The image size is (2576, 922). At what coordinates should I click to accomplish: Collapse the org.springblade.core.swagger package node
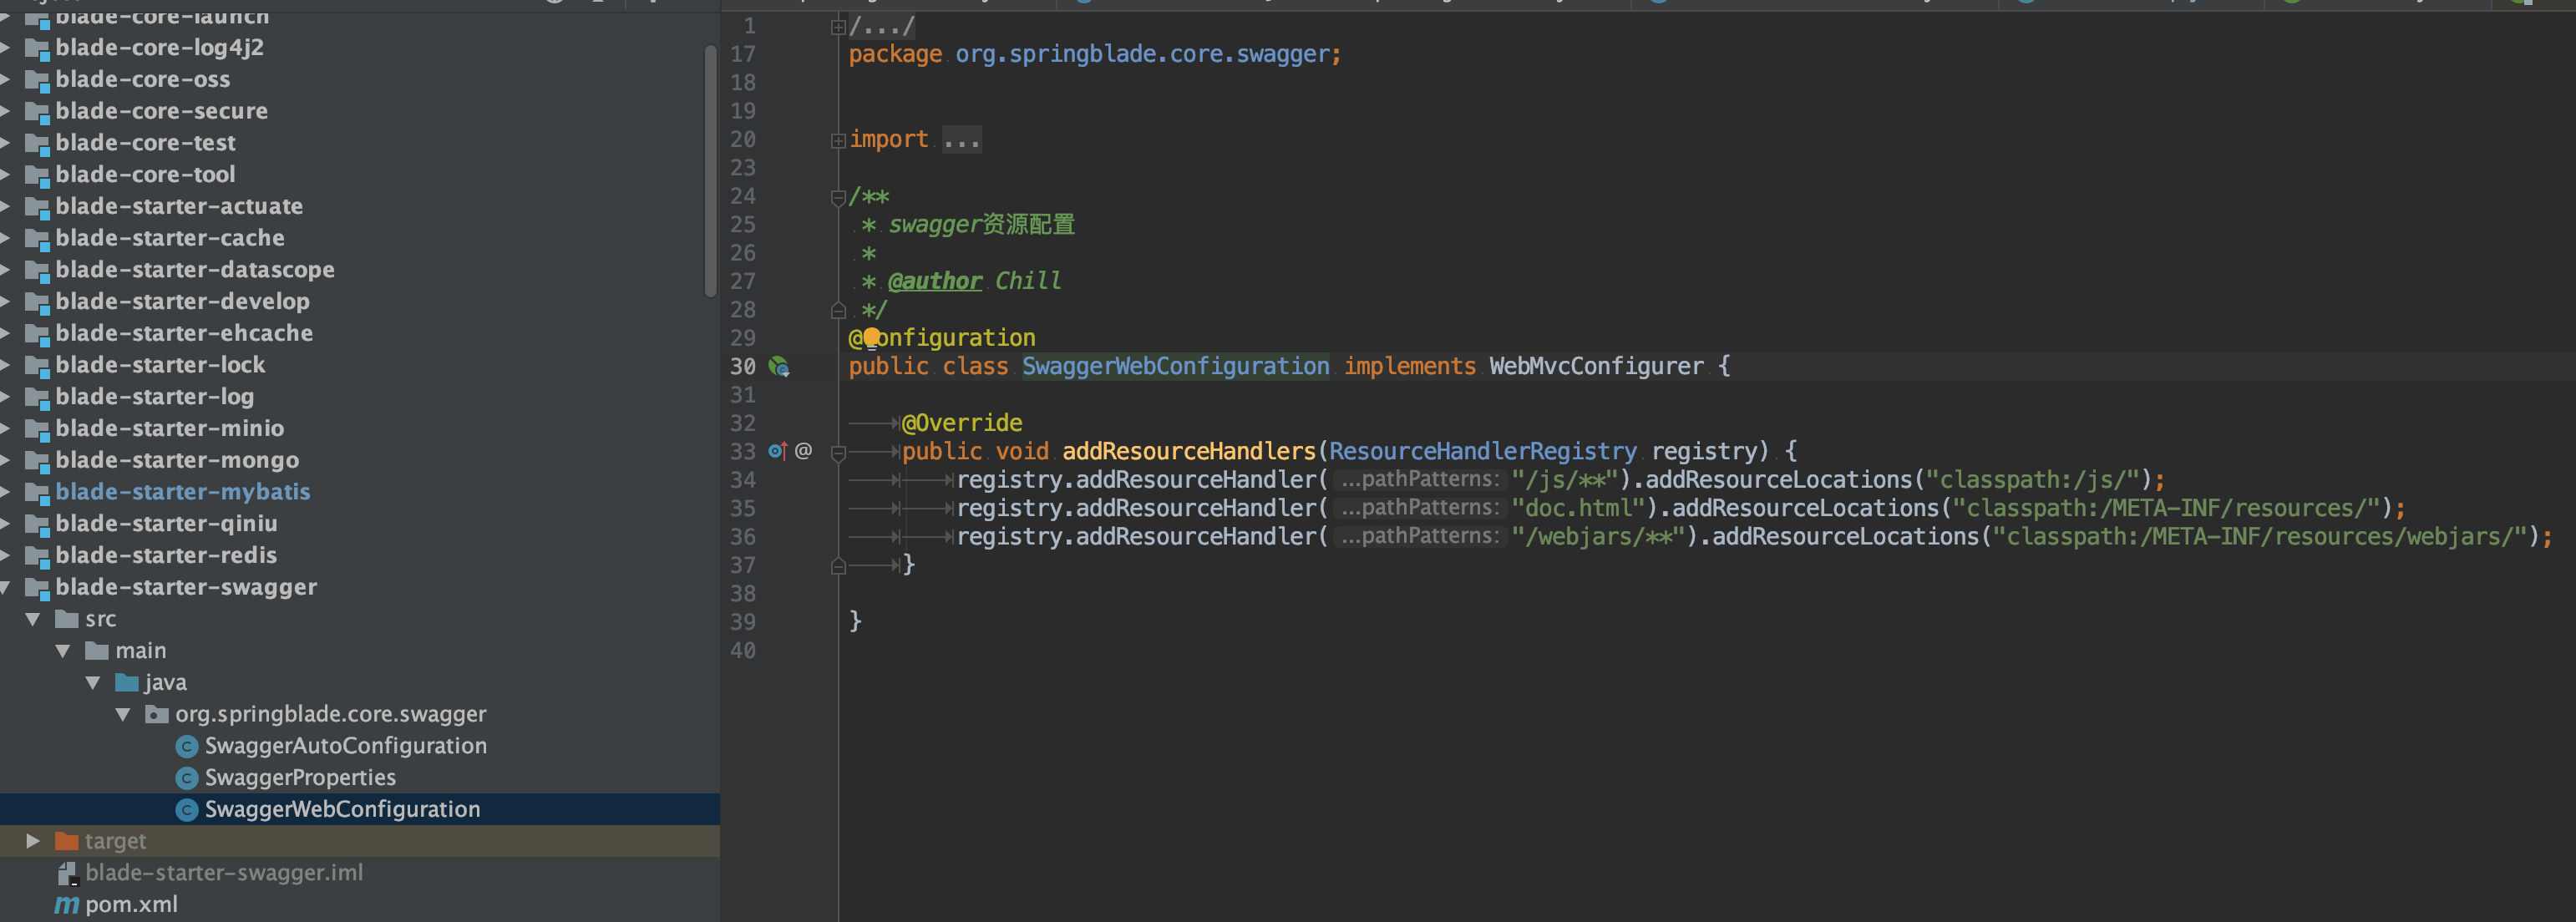tap(123, 714)
